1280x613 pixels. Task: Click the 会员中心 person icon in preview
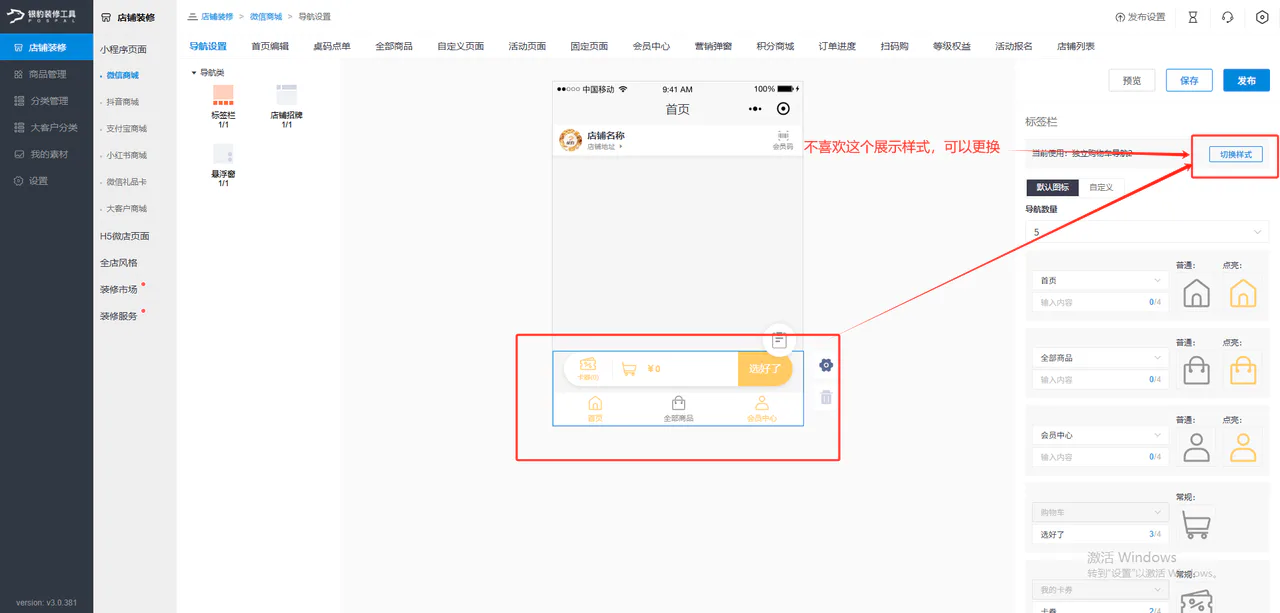[762, 403]
